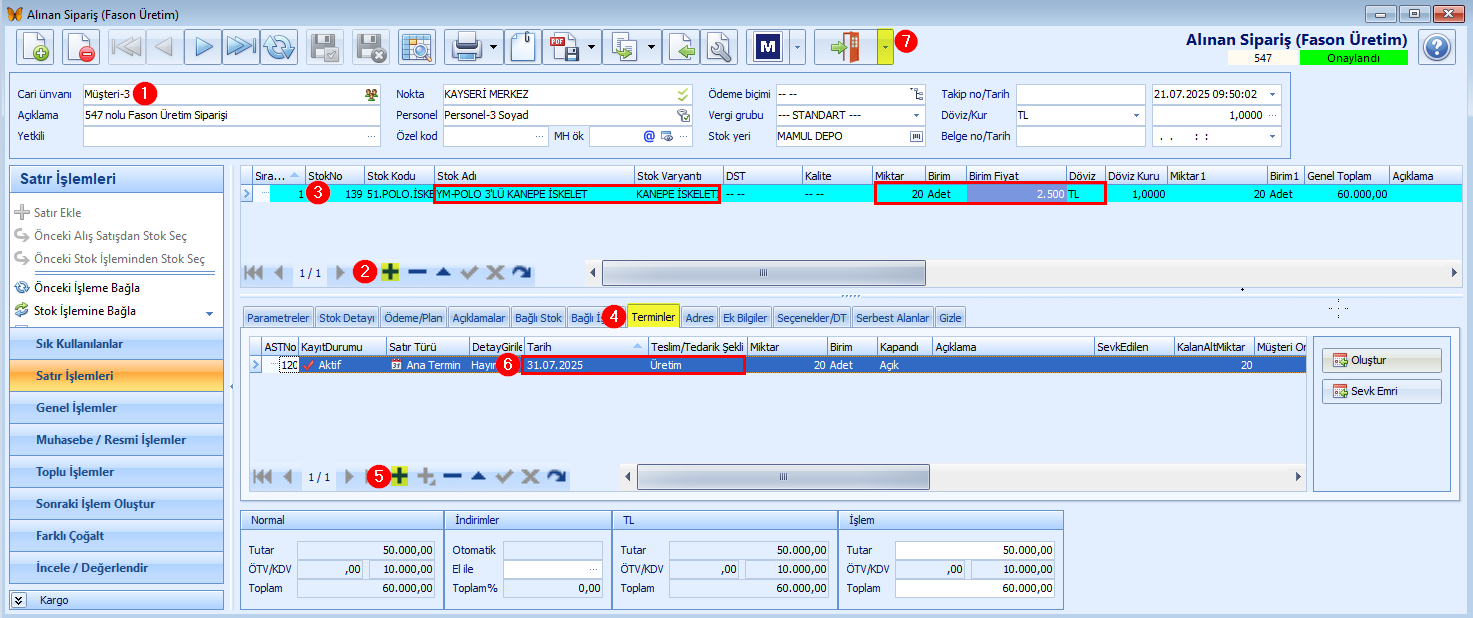Click the delete record icon
1473x618 pixels.
point(81,47)
